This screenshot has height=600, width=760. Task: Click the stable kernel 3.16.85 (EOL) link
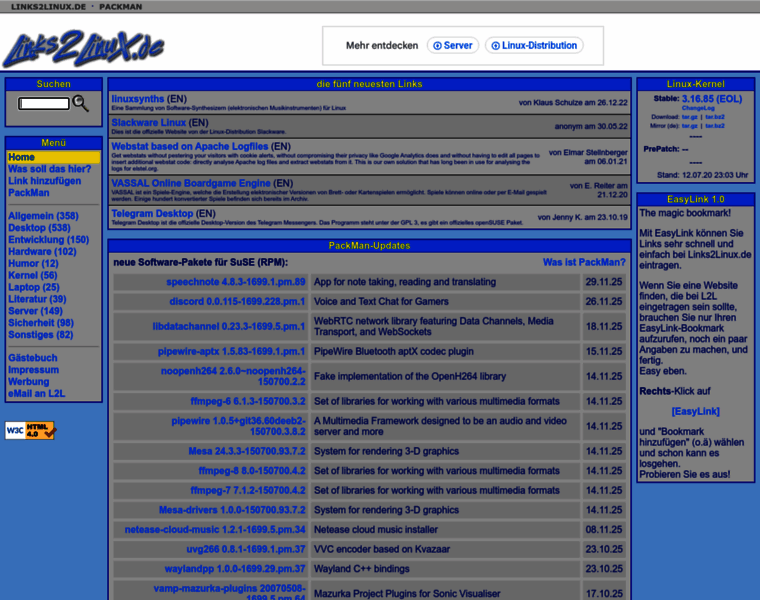pyautogui.click(x=712, y=99)
